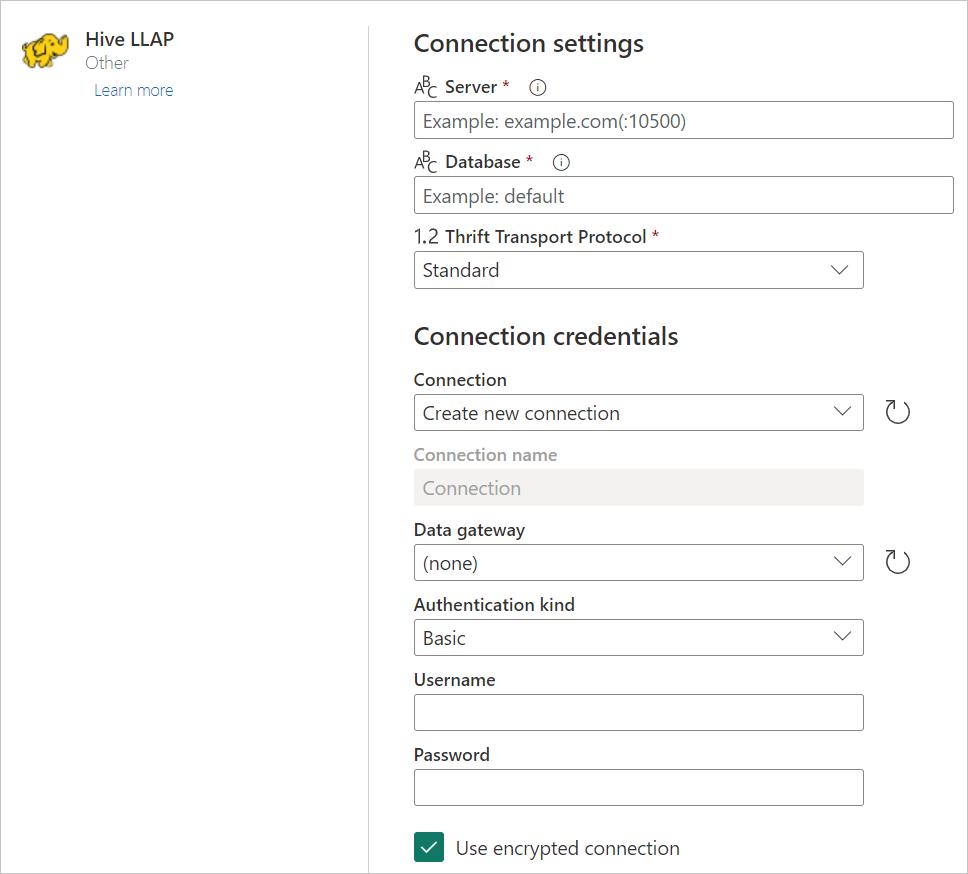This screenshot has width=968, height=874.
Task: Click the ABC text type icon beside Server
Action: 426,88
